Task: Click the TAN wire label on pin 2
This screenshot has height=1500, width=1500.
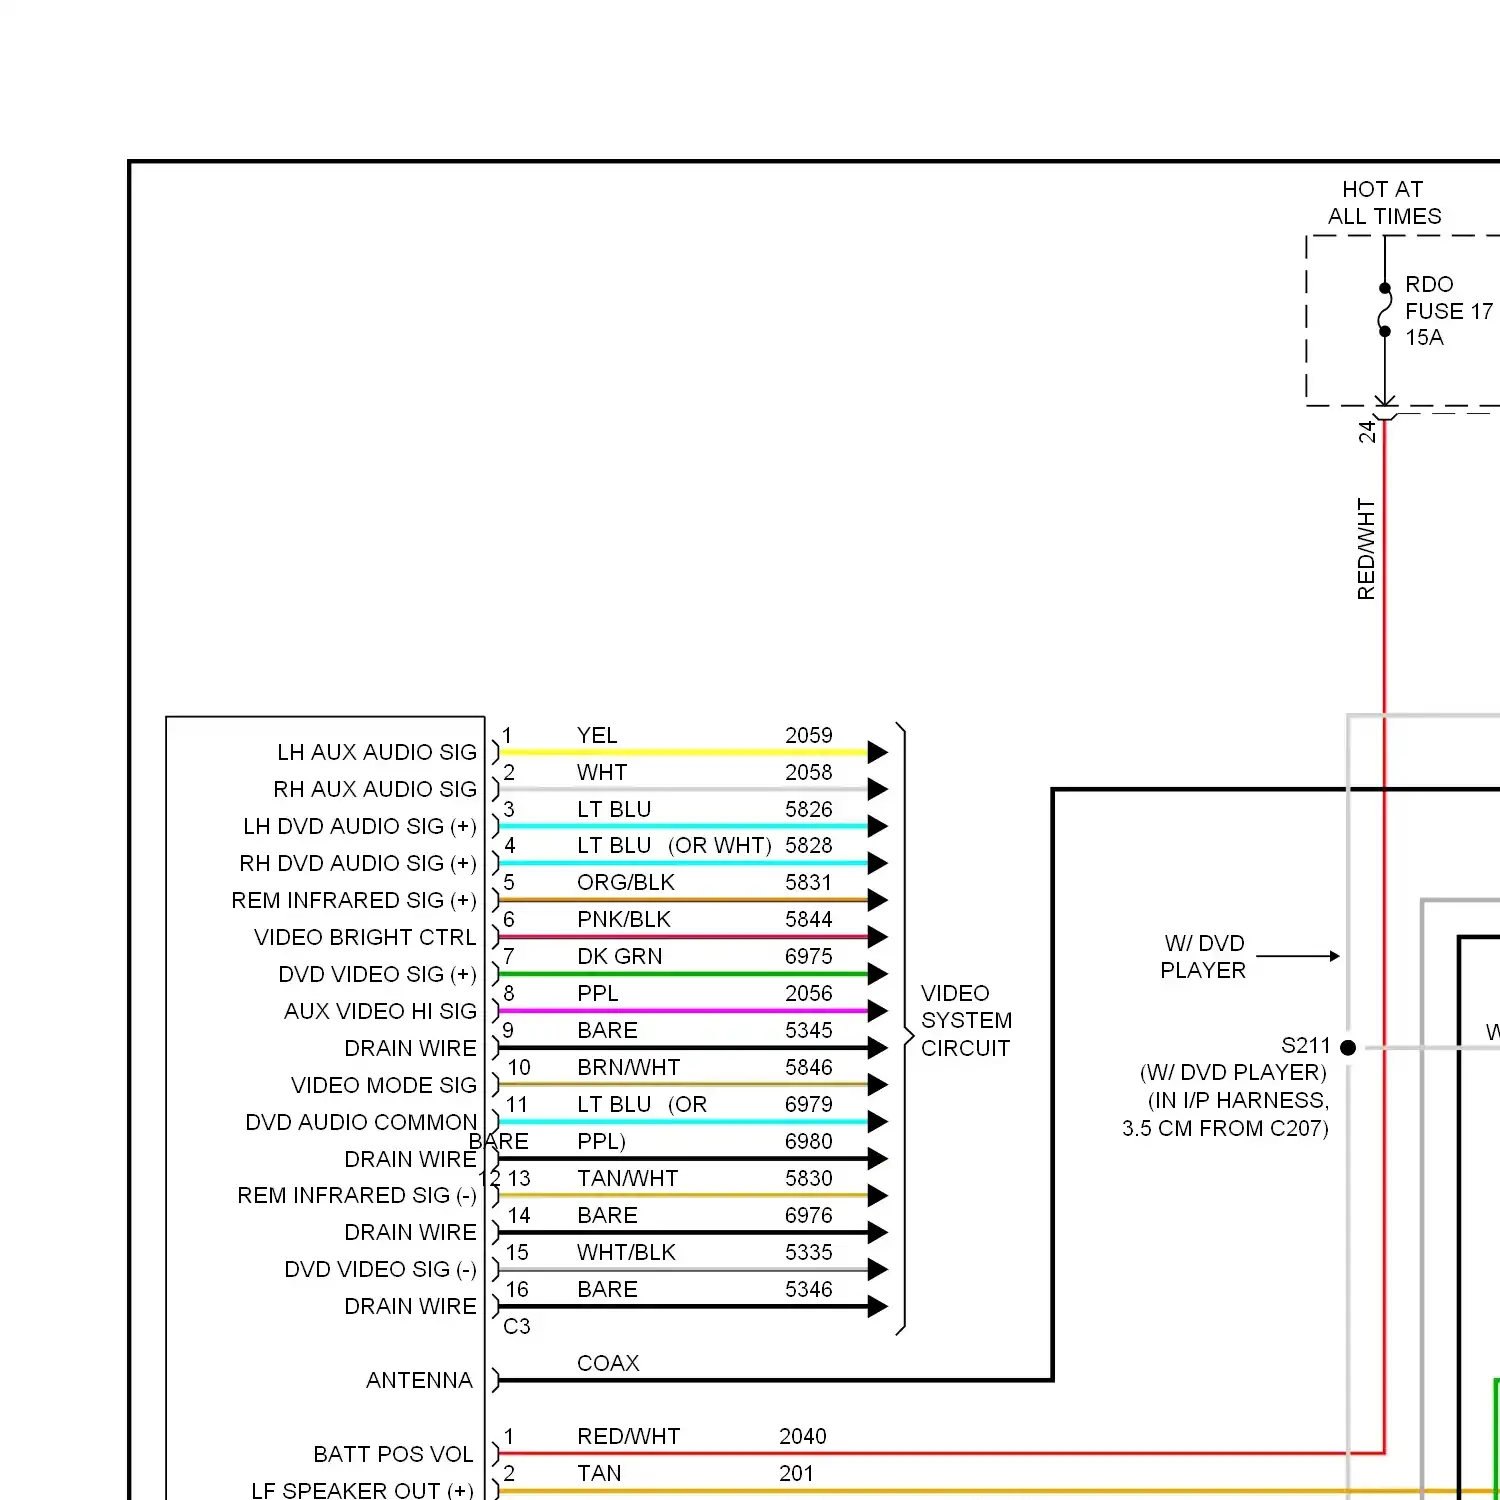Action: click(x=599, y=1473)
